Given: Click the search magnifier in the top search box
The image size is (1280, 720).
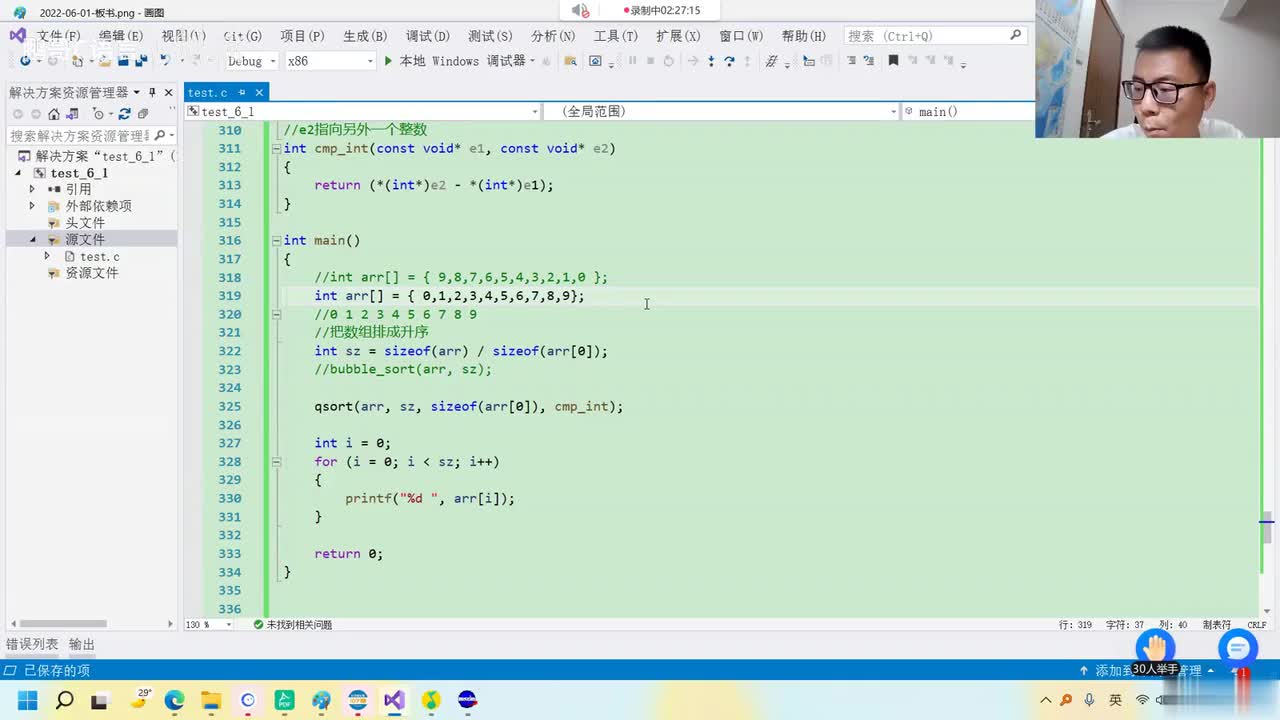Looking at the screenshot, I should (1016, 35).
